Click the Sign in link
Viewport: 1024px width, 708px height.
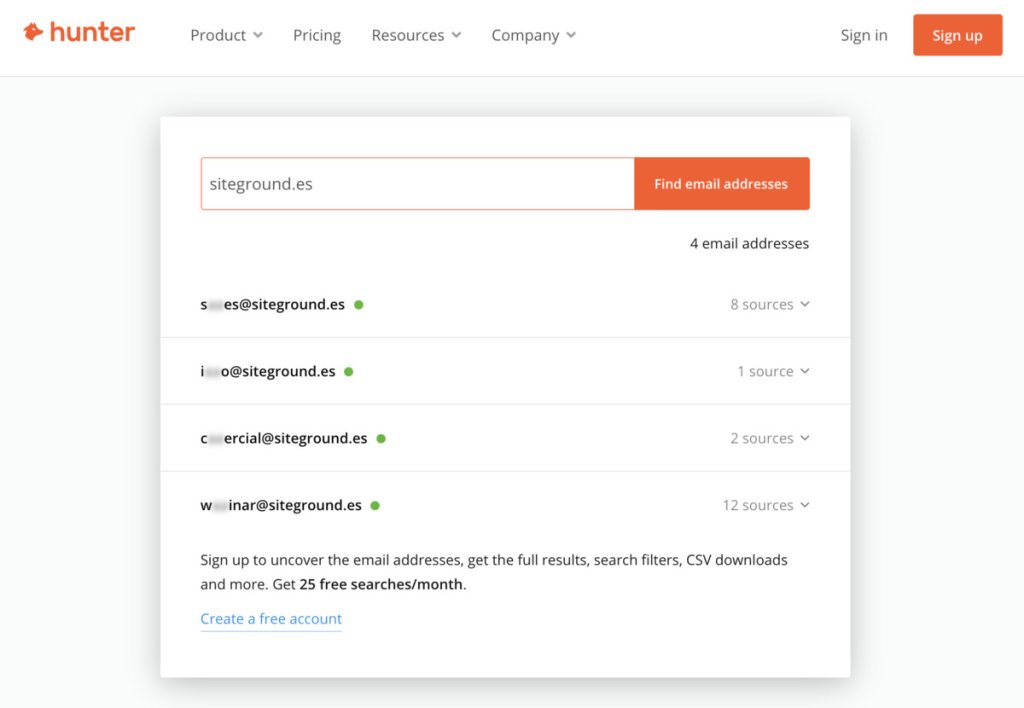864,35
